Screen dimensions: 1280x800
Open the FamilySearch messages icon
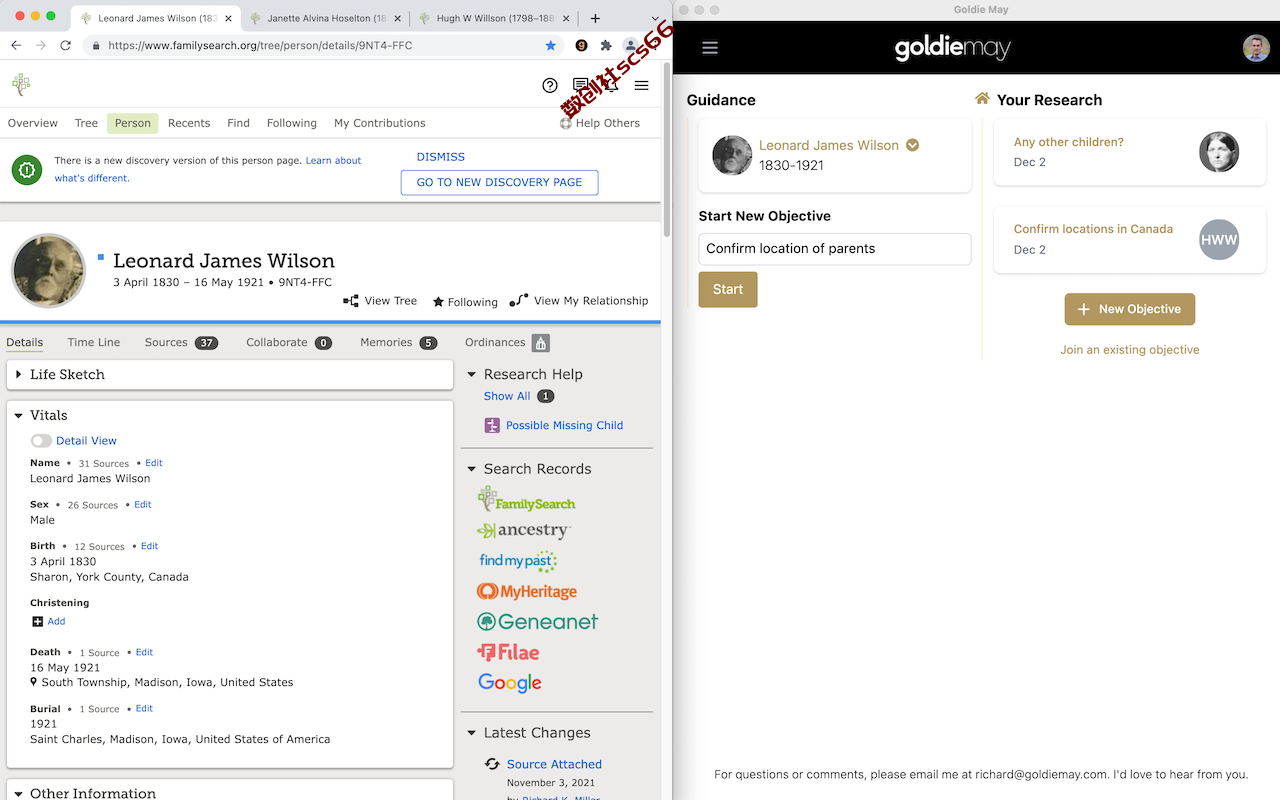coord(581,85)
